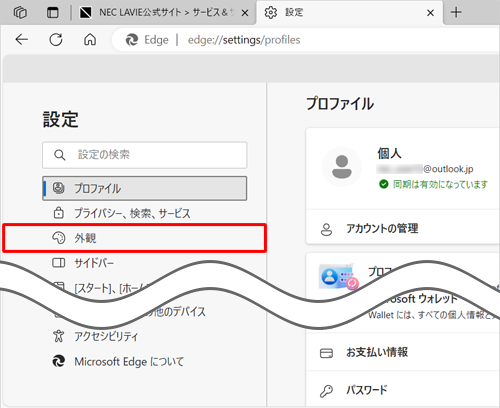Click the key icon beside パスワード
Image resolution: width=500 pixels, height=408 pixels.
pyautogui.click(x=326, y=391)
